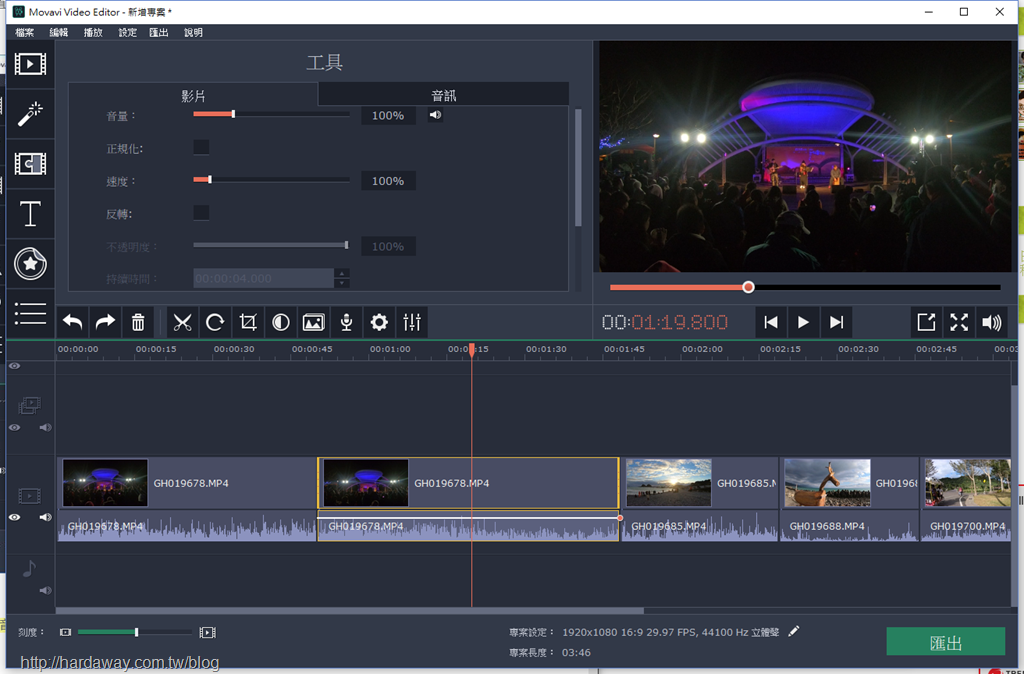Click the tools panel vertical scrollbar
Viewport: 1024px width, 674px height.
(x=578, y=168)
